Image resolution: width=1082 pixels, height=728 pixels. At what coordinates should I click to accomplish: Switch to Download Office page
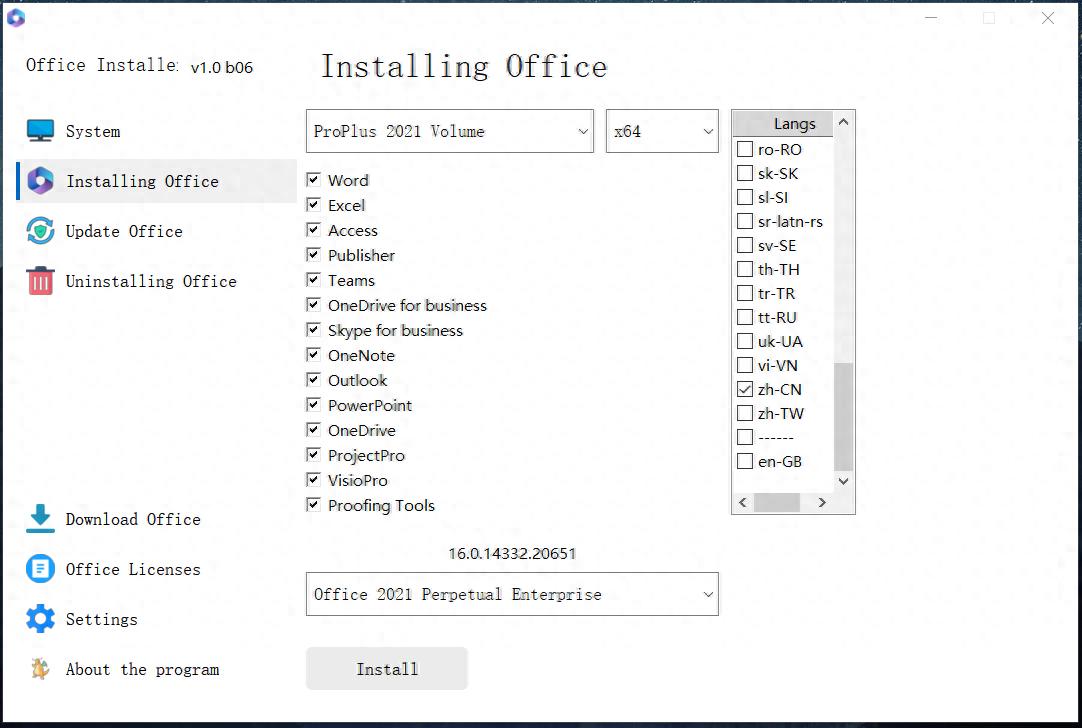(133, 519)
